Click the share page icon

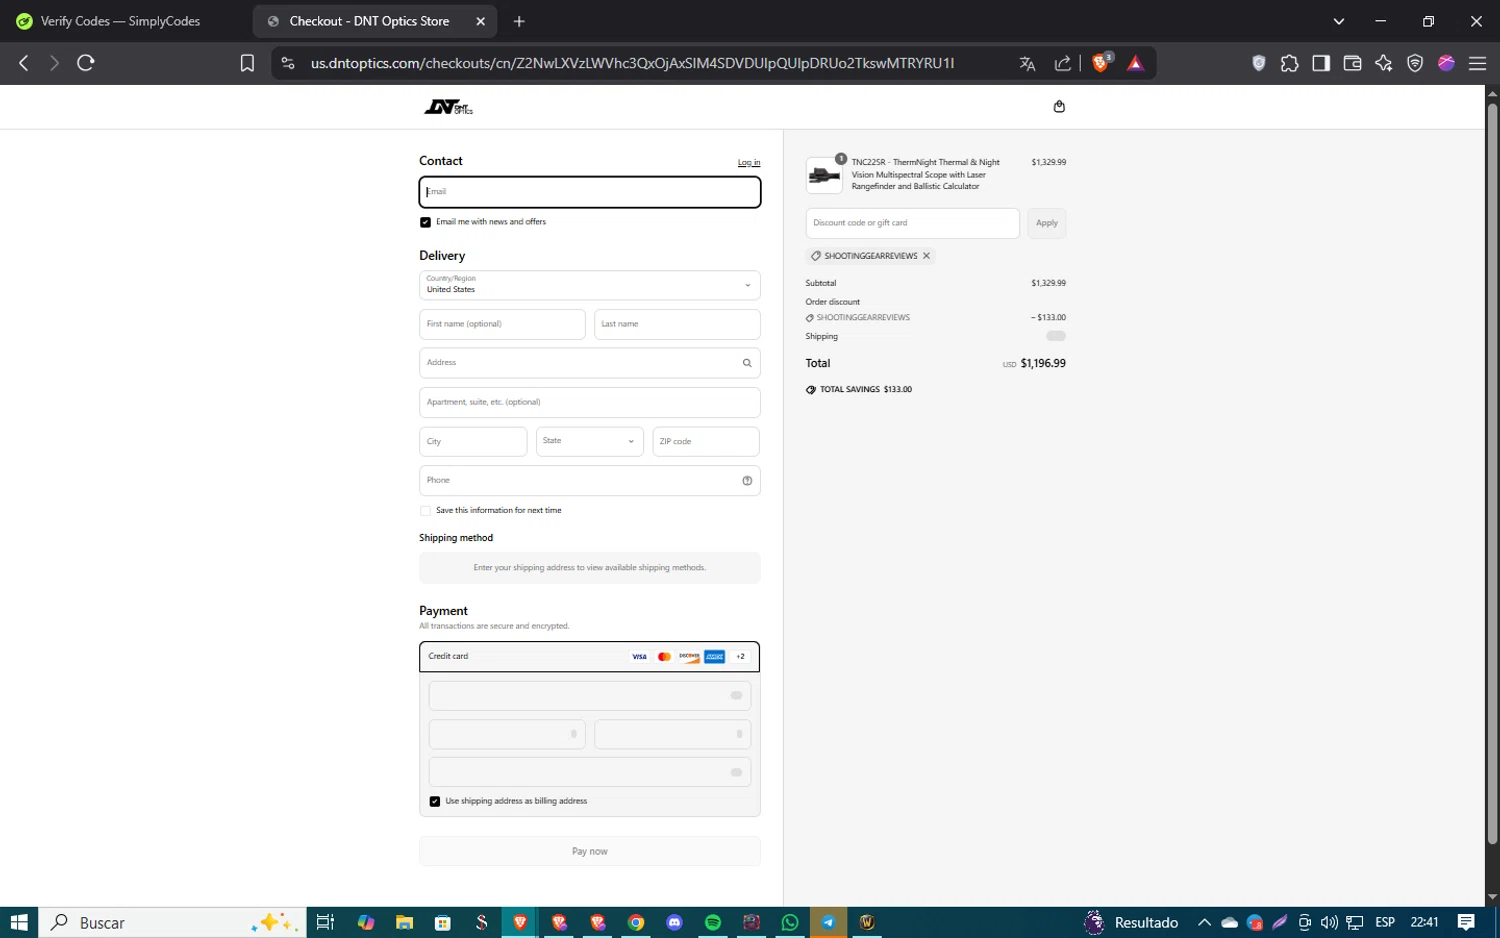pyautogui.click(x=1062, y=63)
